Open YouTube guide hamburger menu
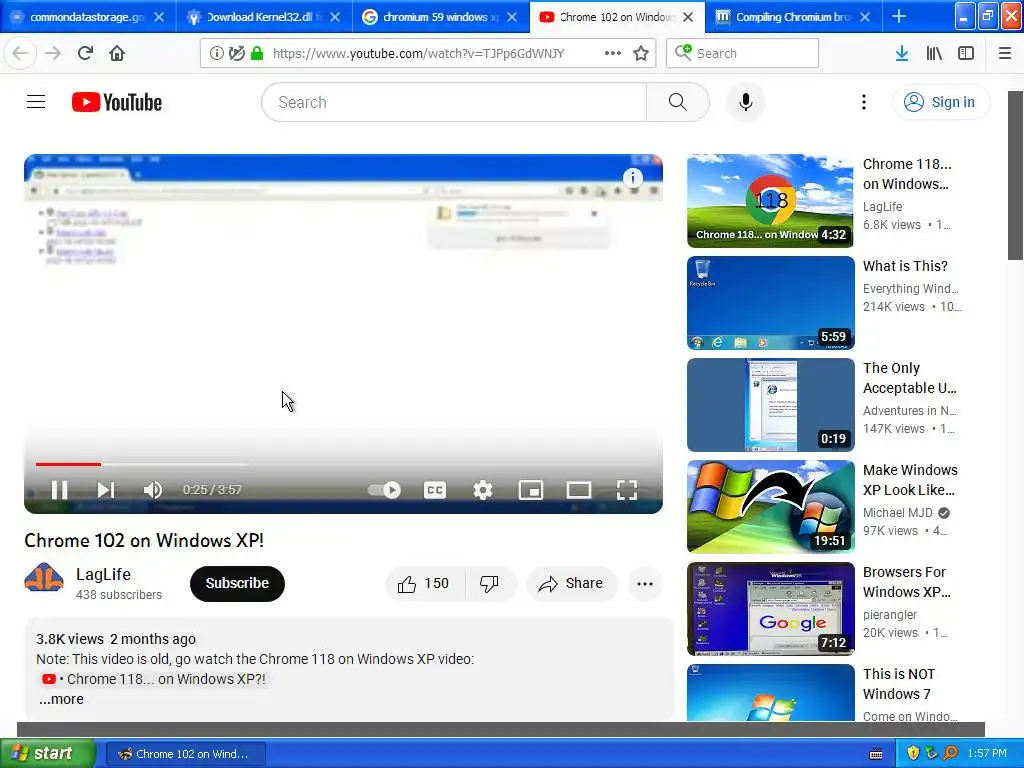The height and width of the screenshot is (768, 1024). point(36,102)
